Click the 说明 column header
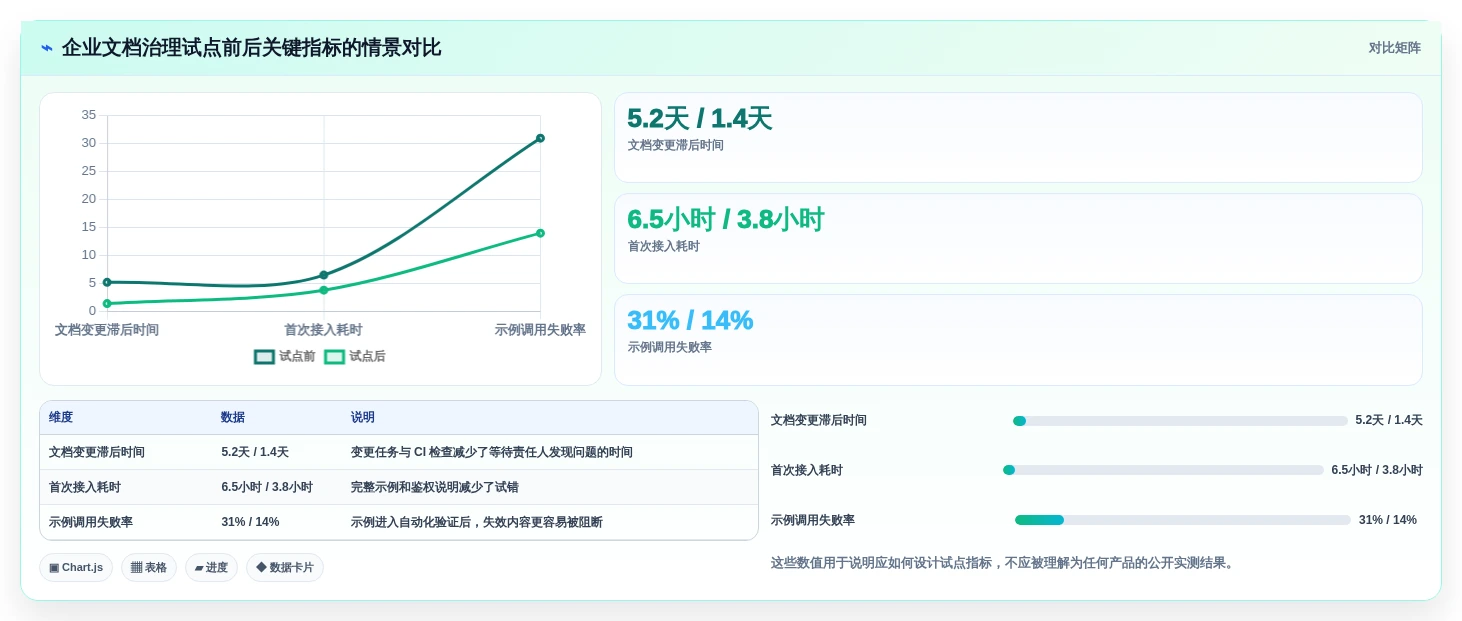Viewport: 1462px width, 621px height. tap(363, 418)
